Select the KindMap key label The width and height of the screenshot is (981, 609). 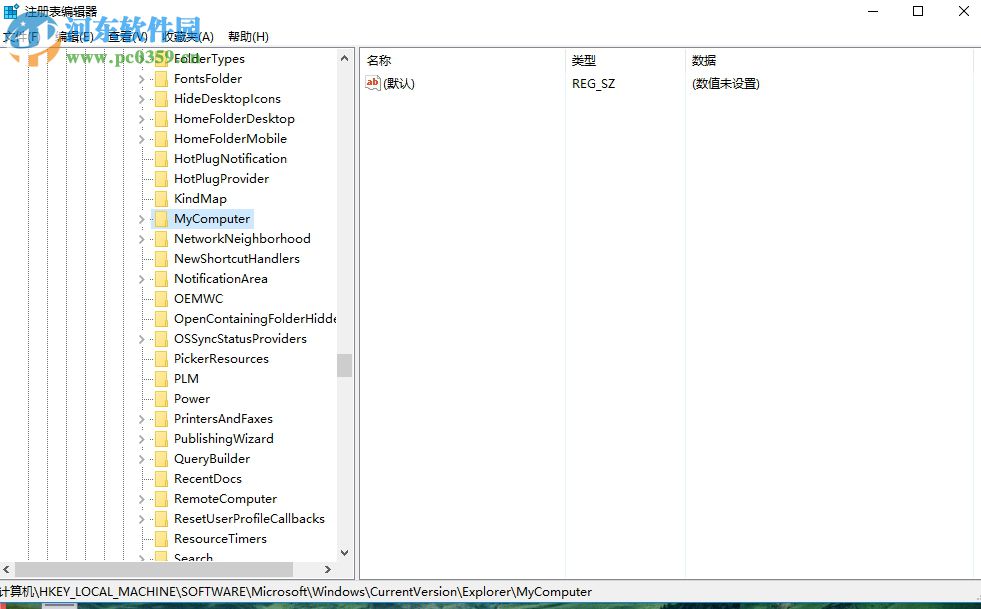click(x=200, y=199)
